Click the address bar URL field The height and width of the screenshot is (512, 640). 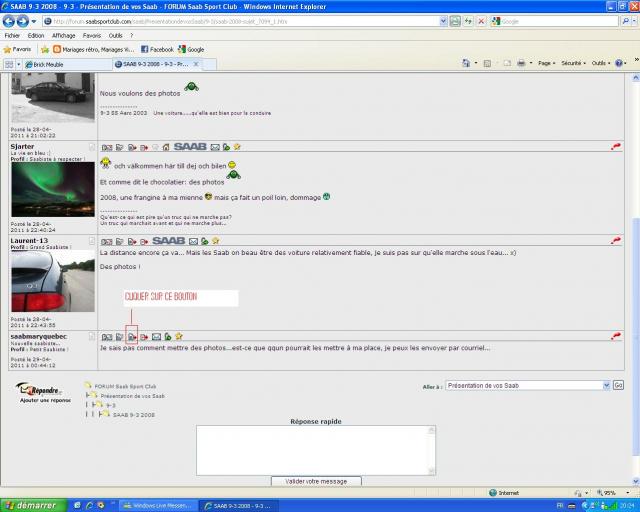241,21
